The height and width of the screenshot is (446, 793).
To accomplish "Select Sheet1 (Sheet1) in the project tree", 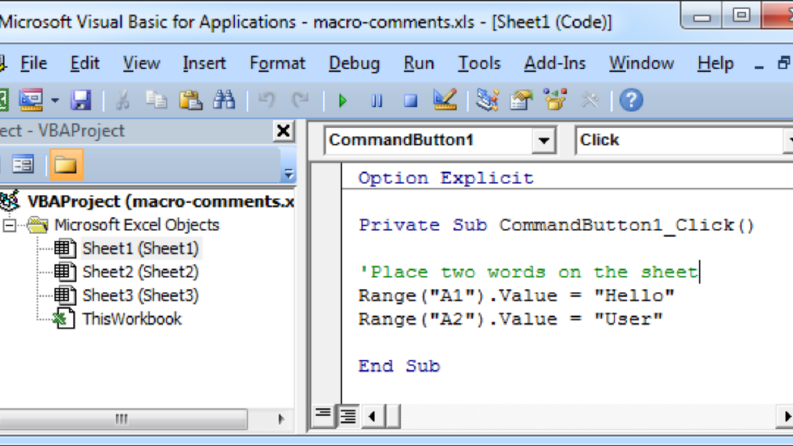I will click(141, 248).
